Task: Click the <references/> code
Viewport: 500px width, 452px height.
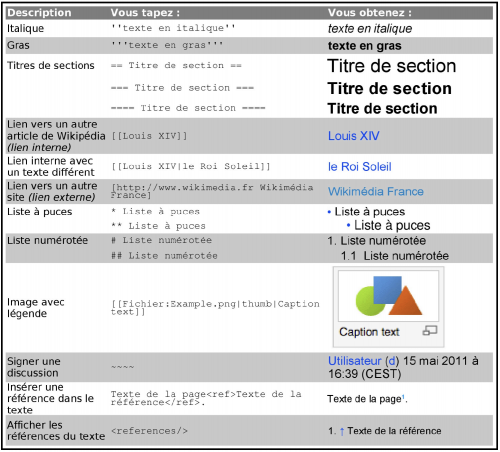Action: click(149, 431)
